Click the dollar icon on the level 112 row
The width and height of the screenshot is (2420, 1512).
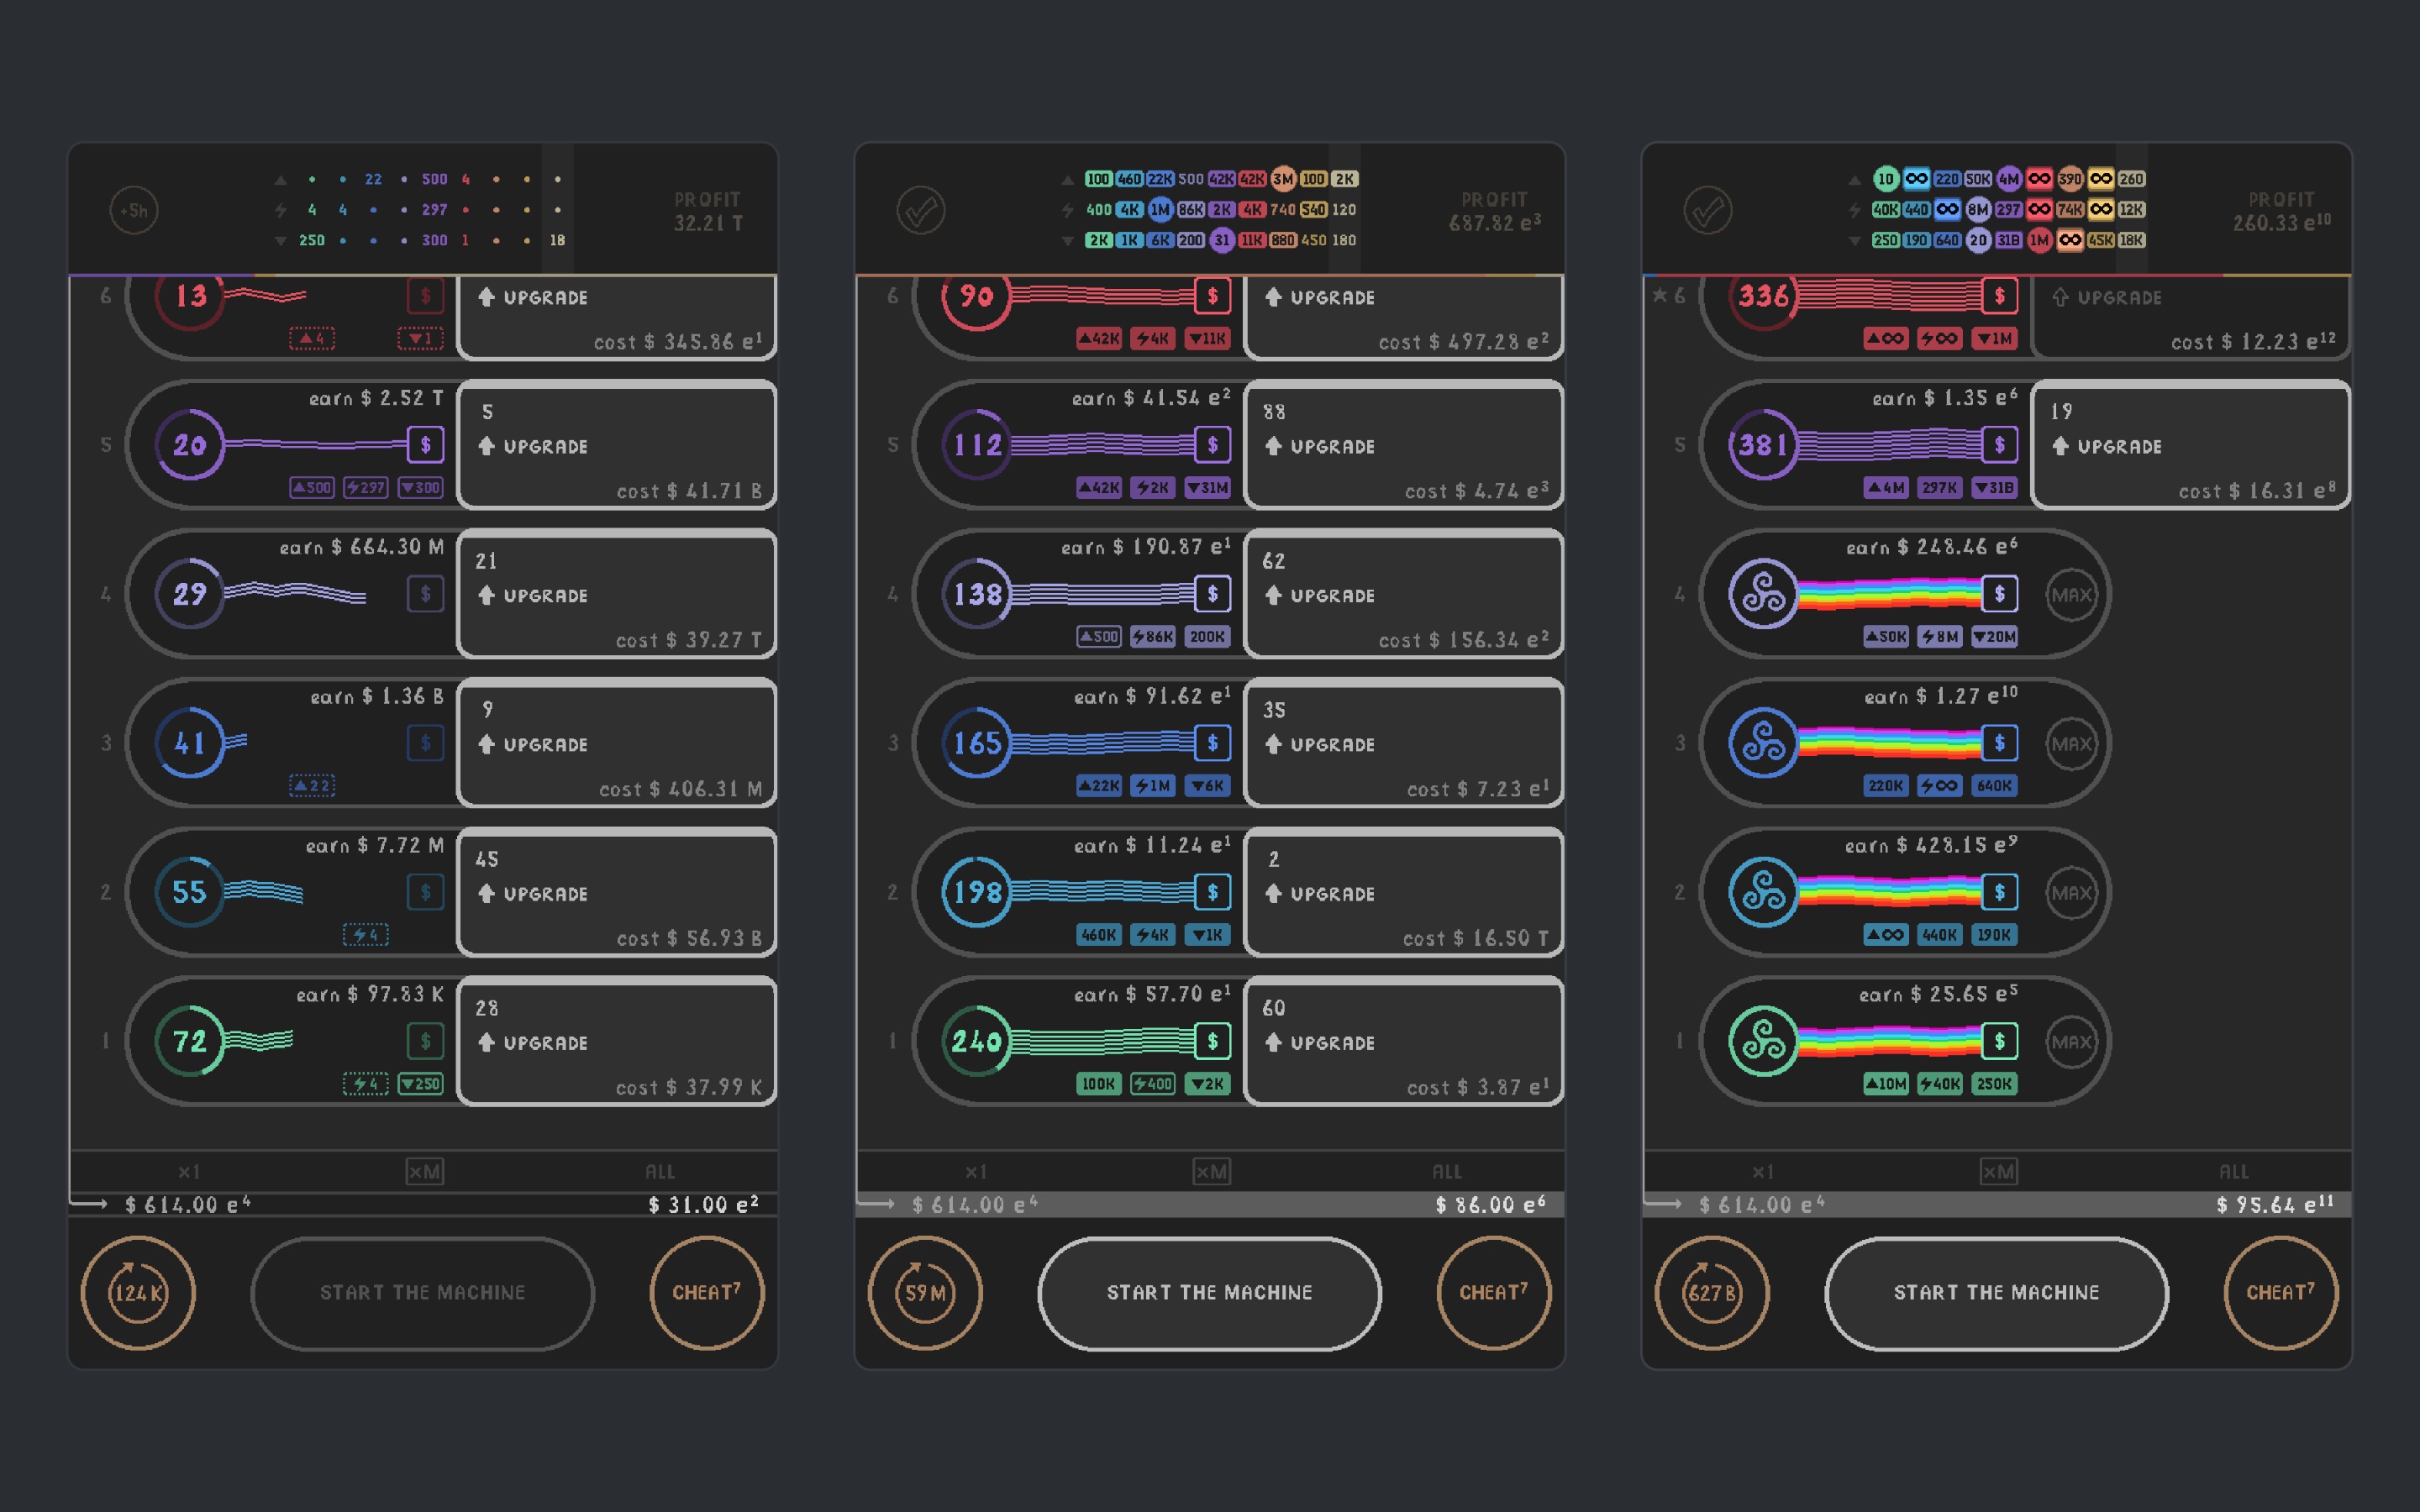click(1212, 445)
